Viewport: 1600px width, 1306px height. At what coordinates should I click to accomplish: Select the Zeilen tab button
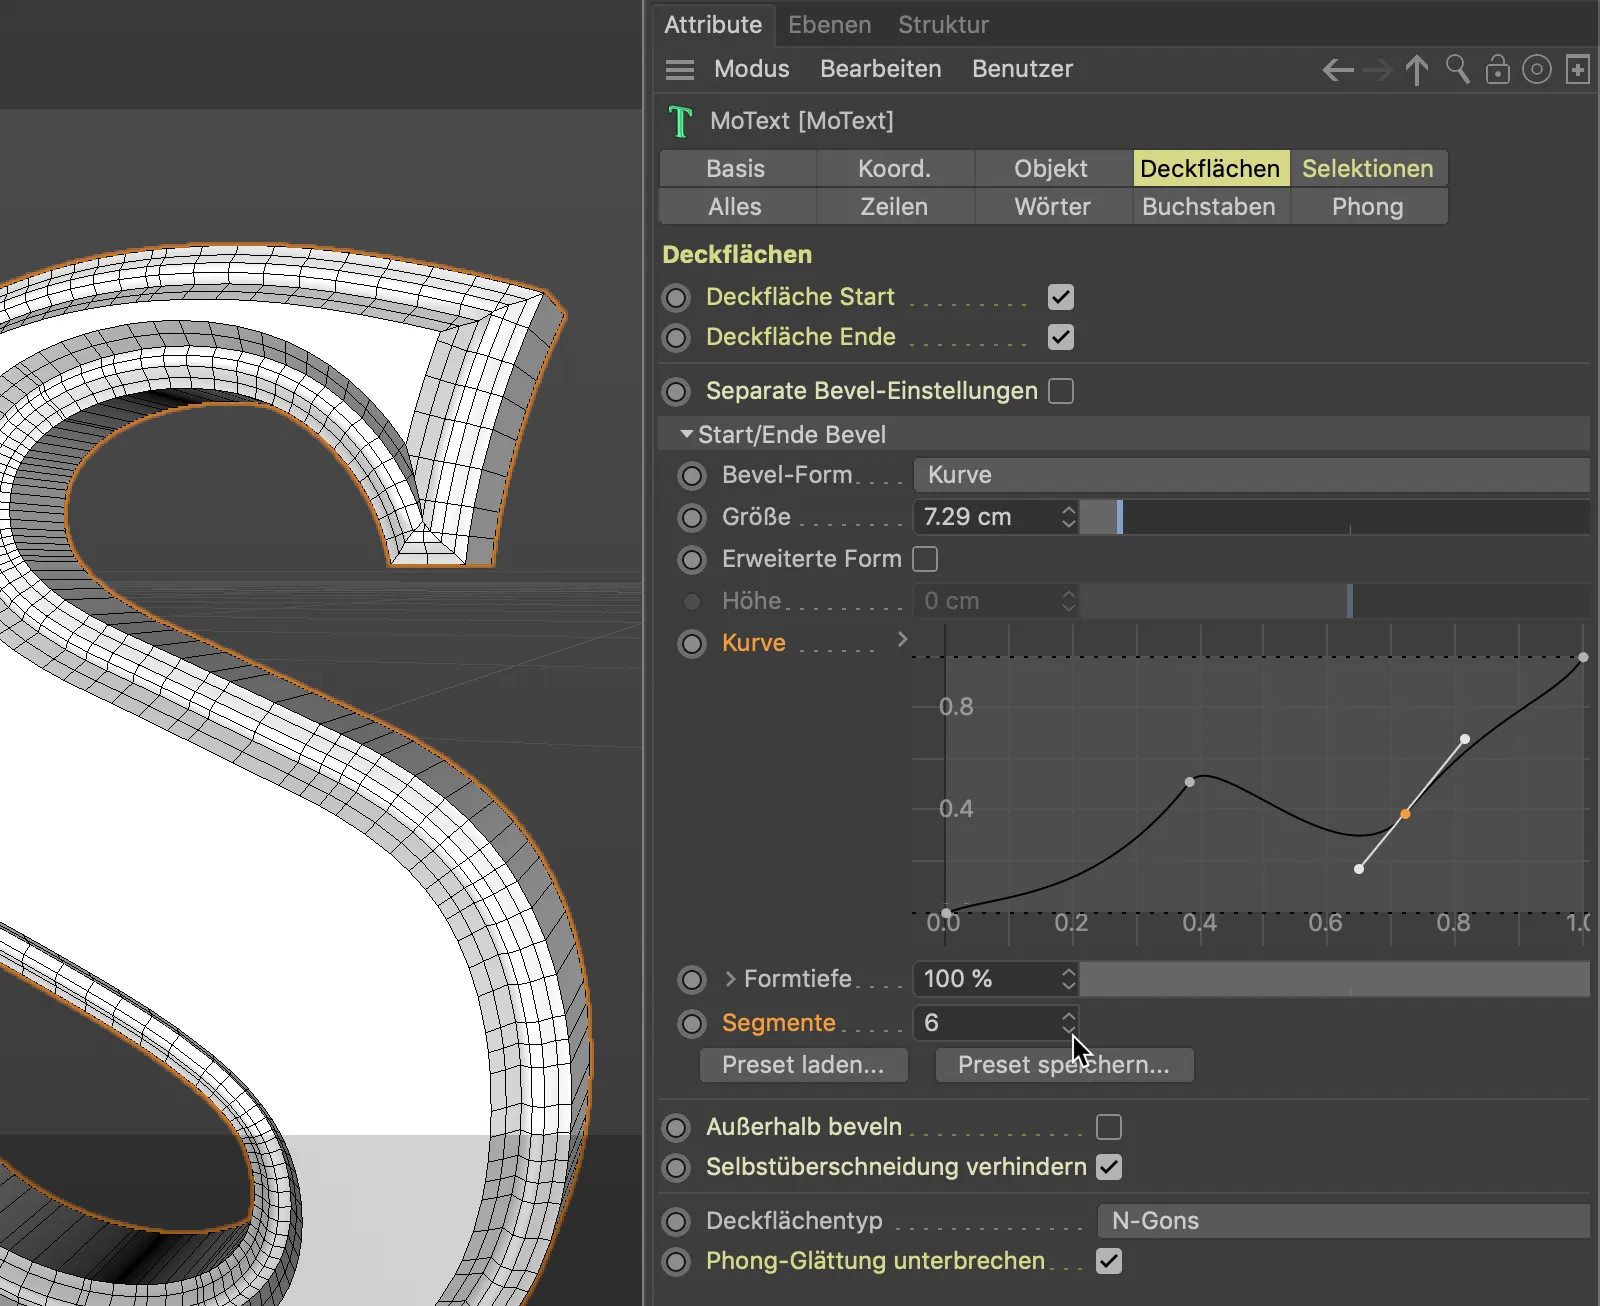[x=895, y=207]
